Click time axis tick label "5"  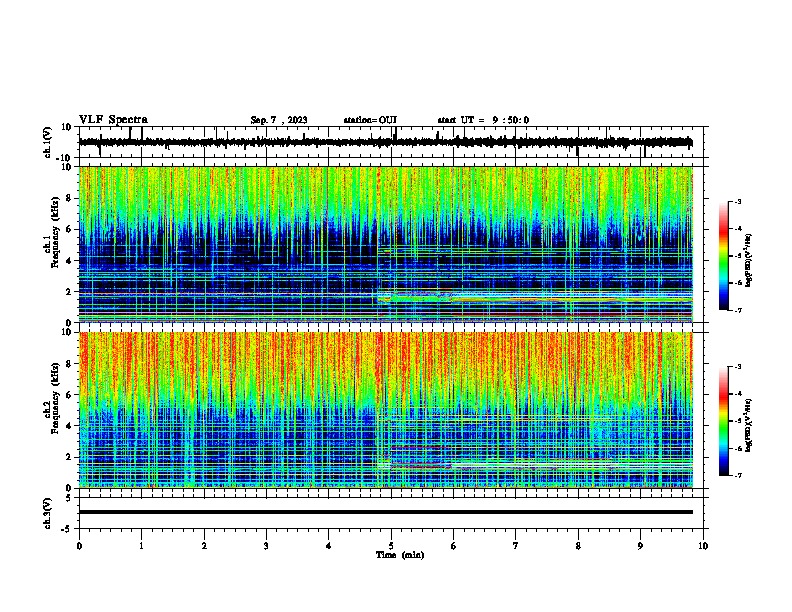(391, 546)
